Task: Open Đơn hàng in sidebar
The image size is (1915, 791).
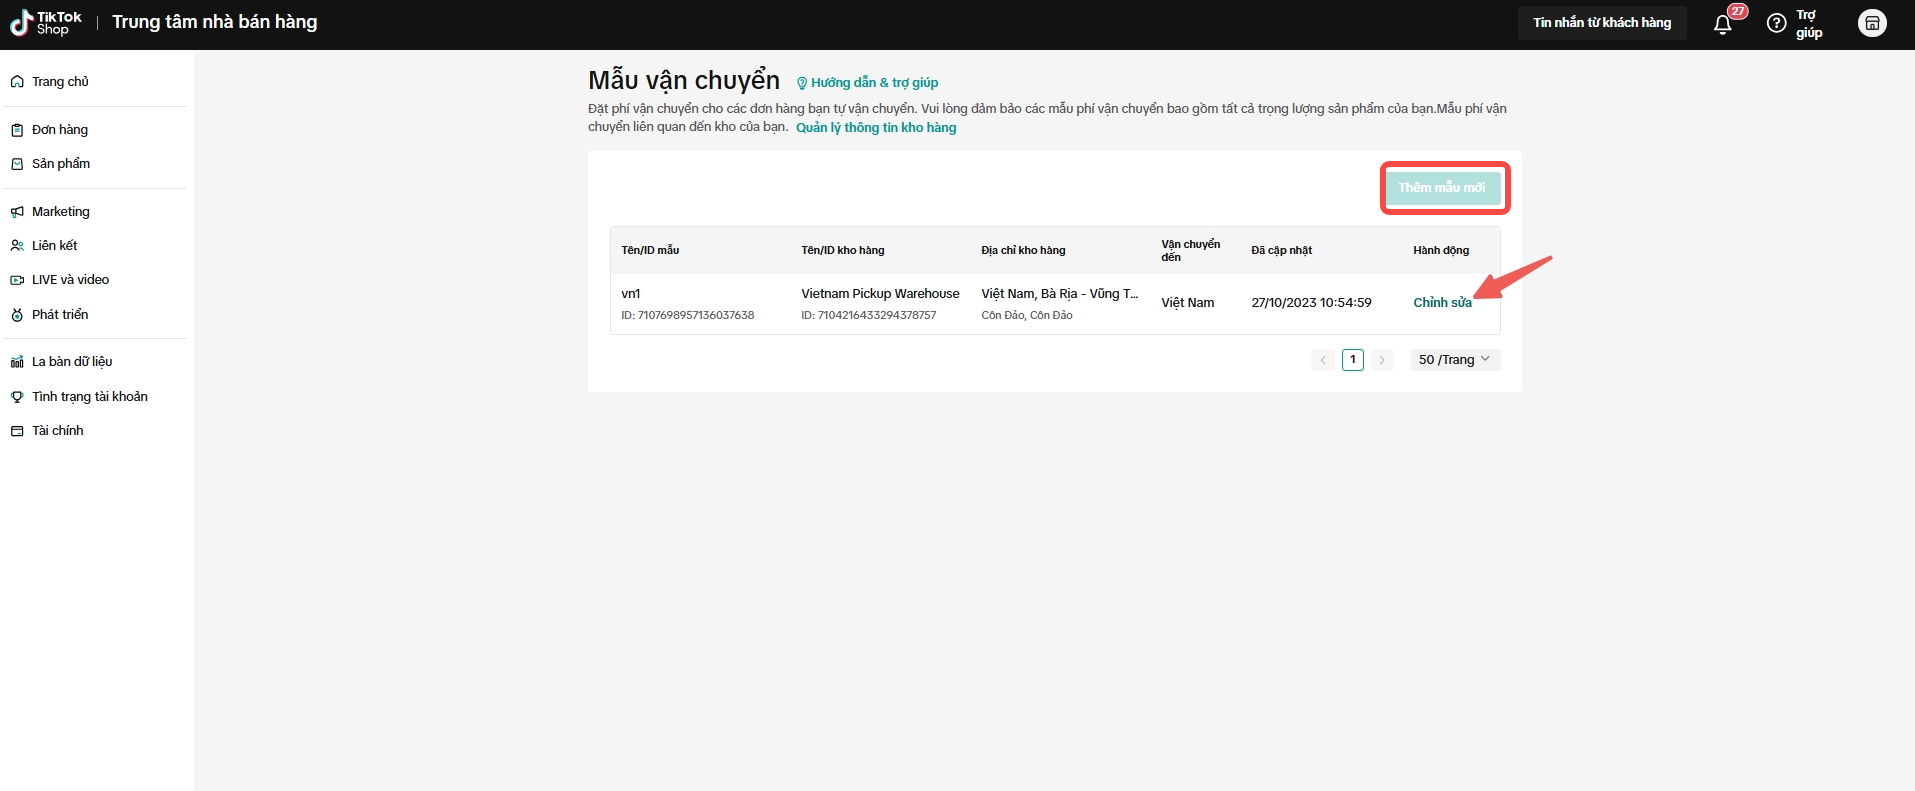Action: (60, 130)
